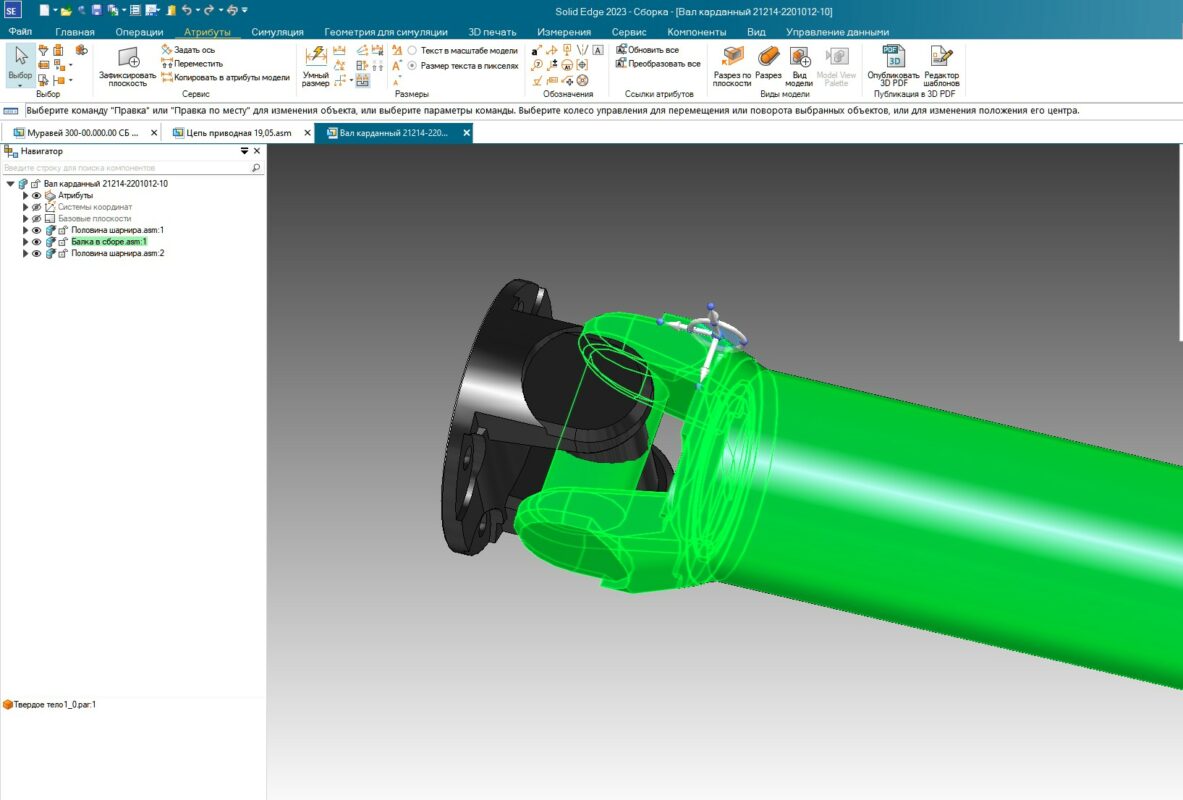Screen dimensions: 1183x800
Task: Select the Зафиксировать плоскость command
Action: pos(127,65)
